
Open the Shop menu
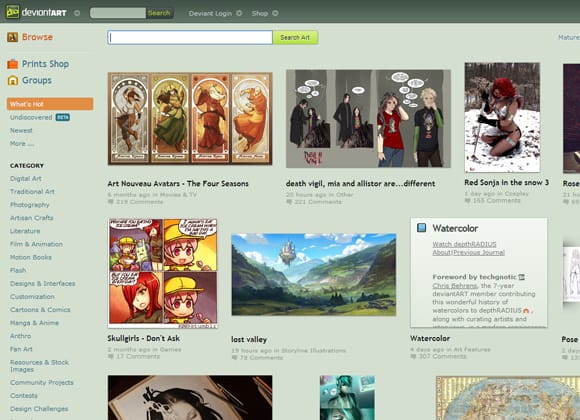click(x=260, y=13)
